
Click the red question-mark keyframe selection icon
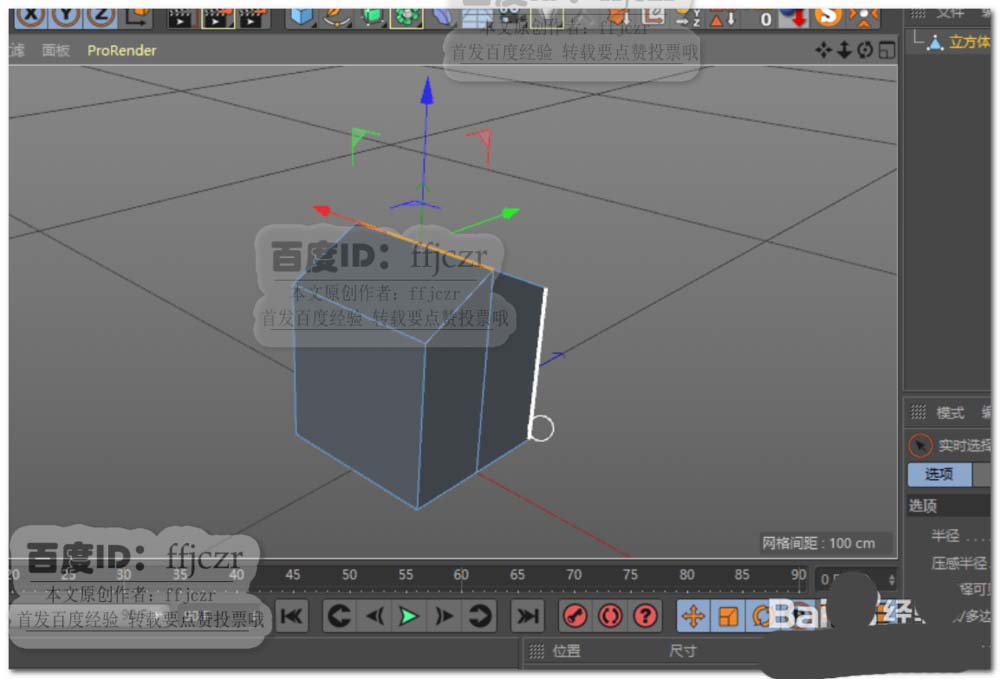pos(646,617)
